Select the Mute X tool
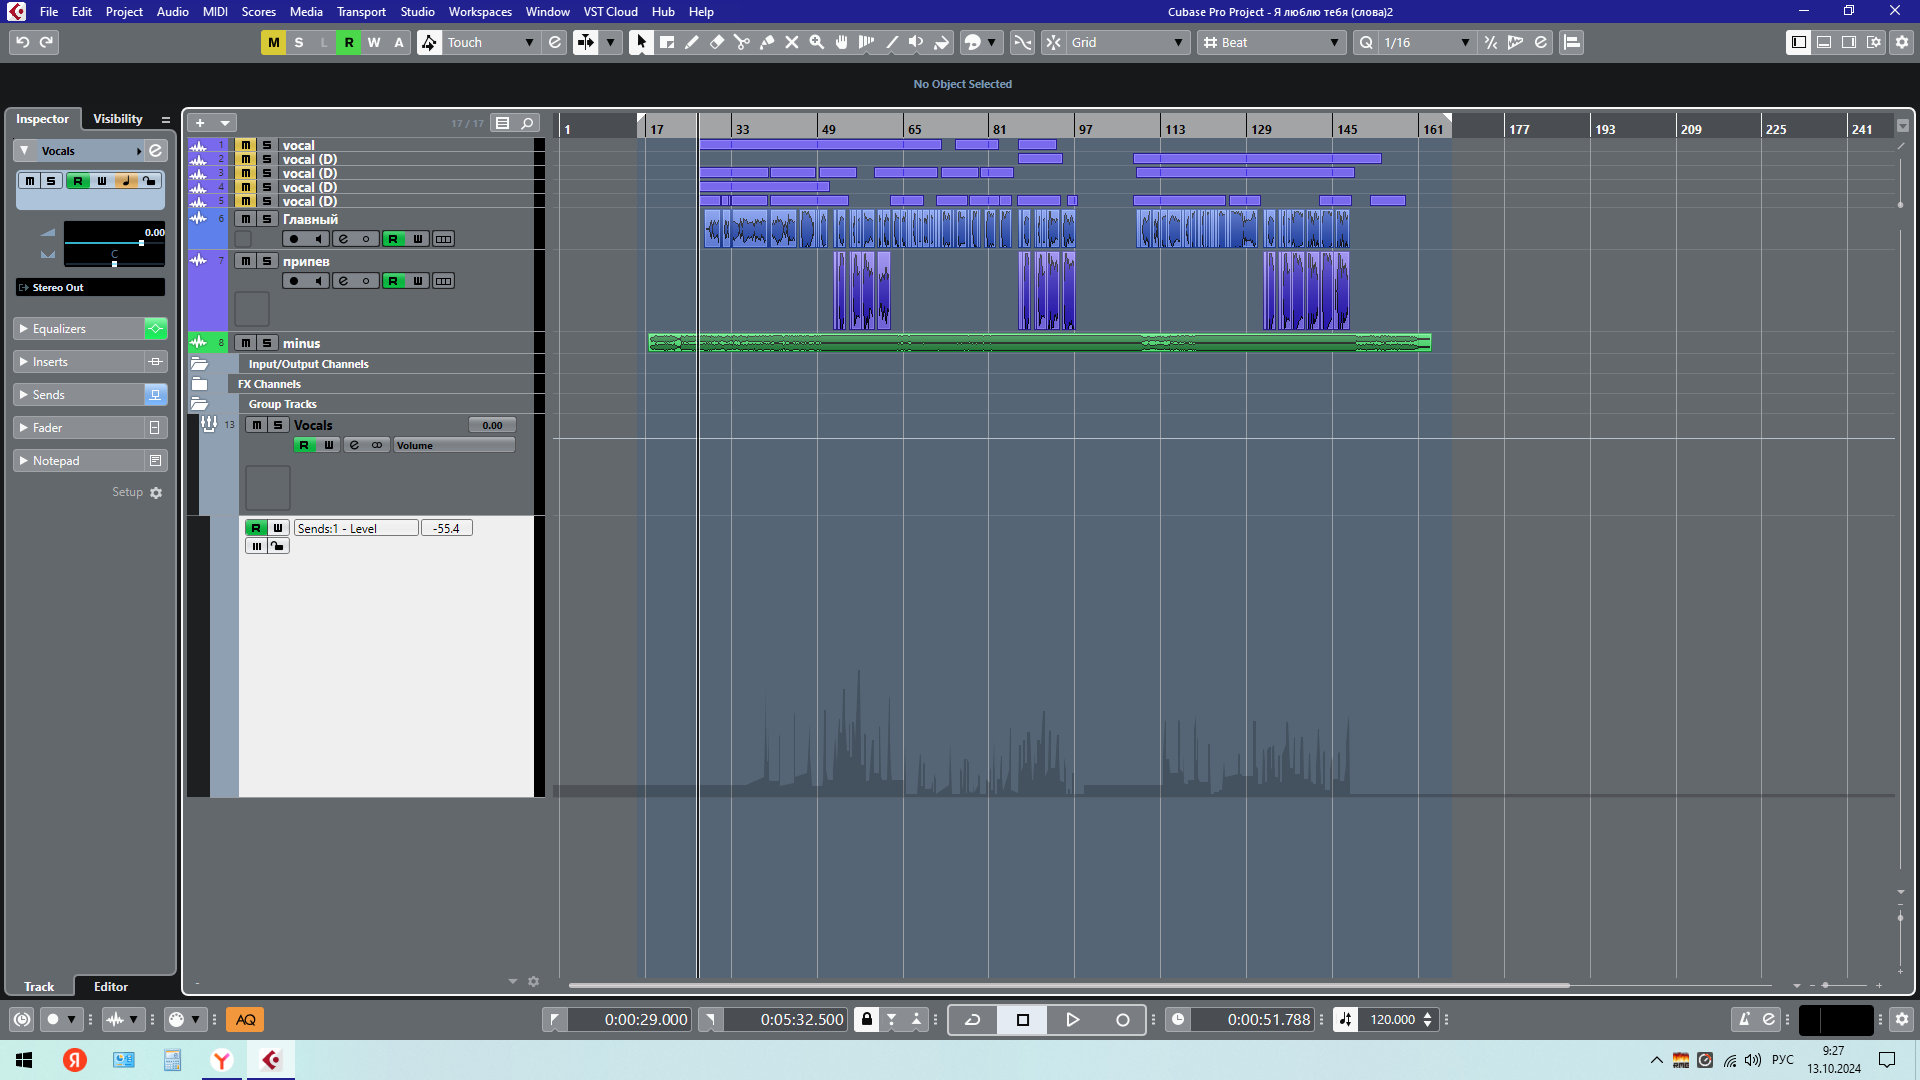The image size is (1920, 1080). [792, 42]
